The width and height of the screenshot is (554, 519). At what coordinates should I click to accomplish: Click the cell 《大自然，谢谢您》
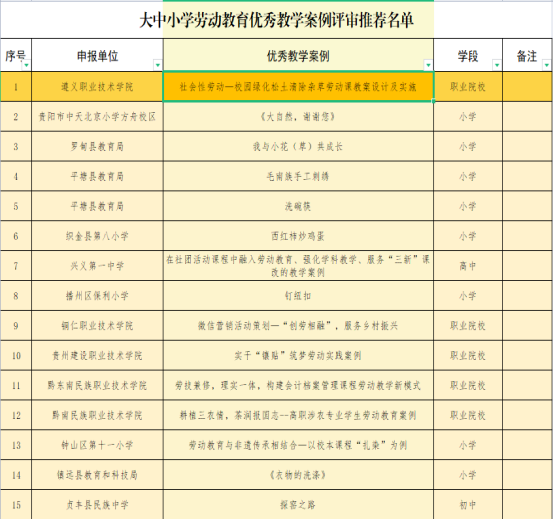299,117
